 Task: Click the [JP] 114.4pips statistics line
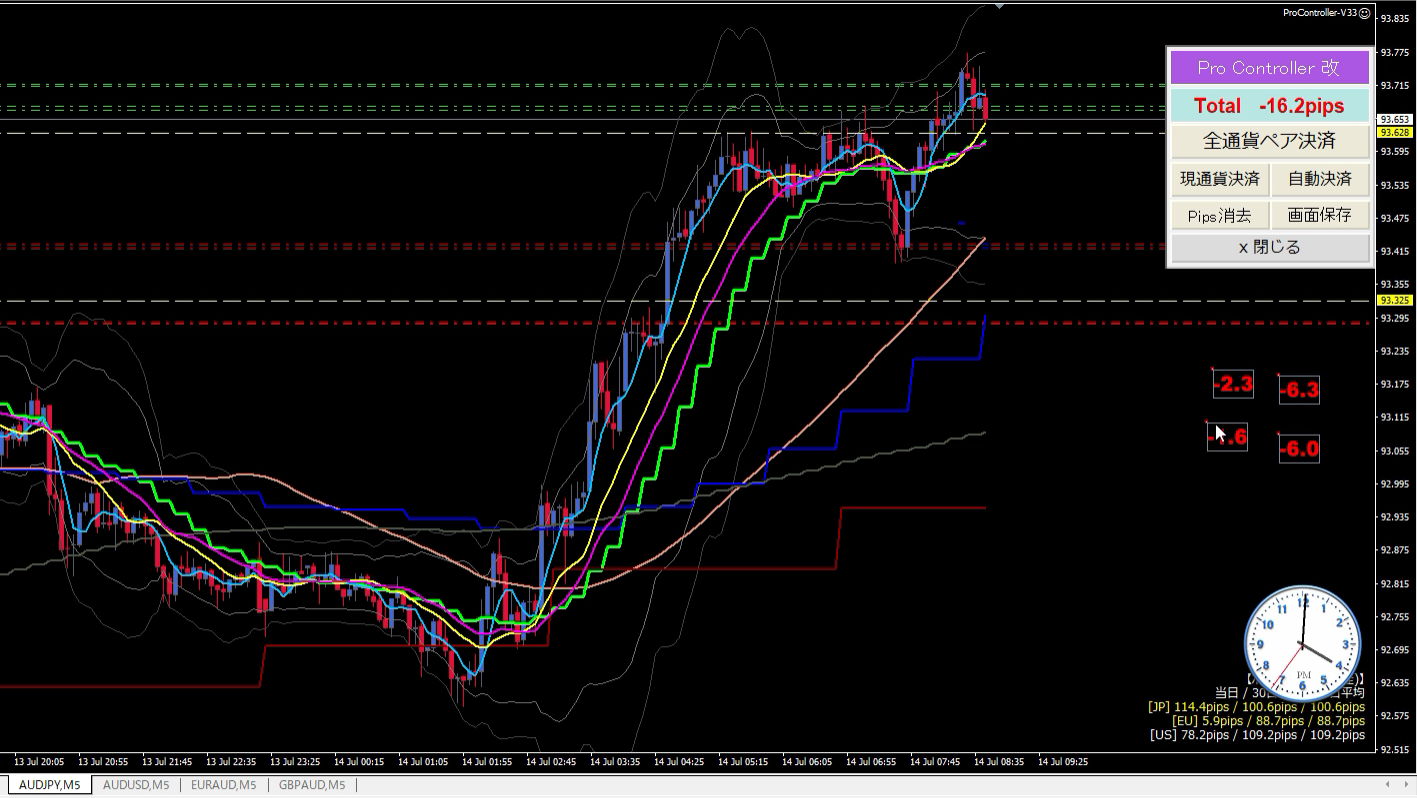[1256, 706]
